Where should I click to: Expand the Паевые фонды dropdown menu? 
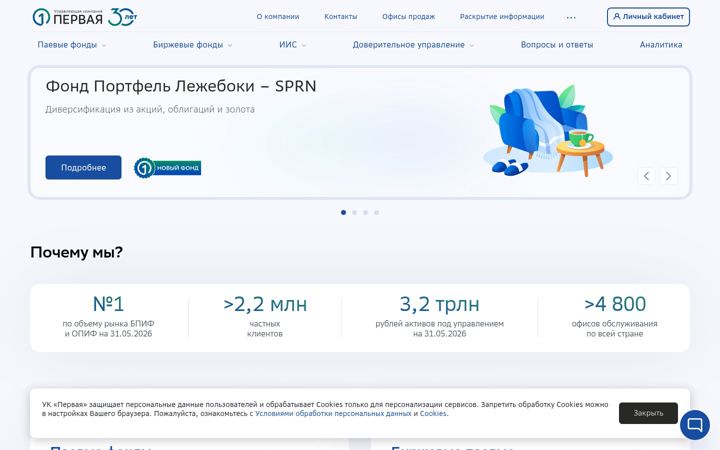pos(72,45)
